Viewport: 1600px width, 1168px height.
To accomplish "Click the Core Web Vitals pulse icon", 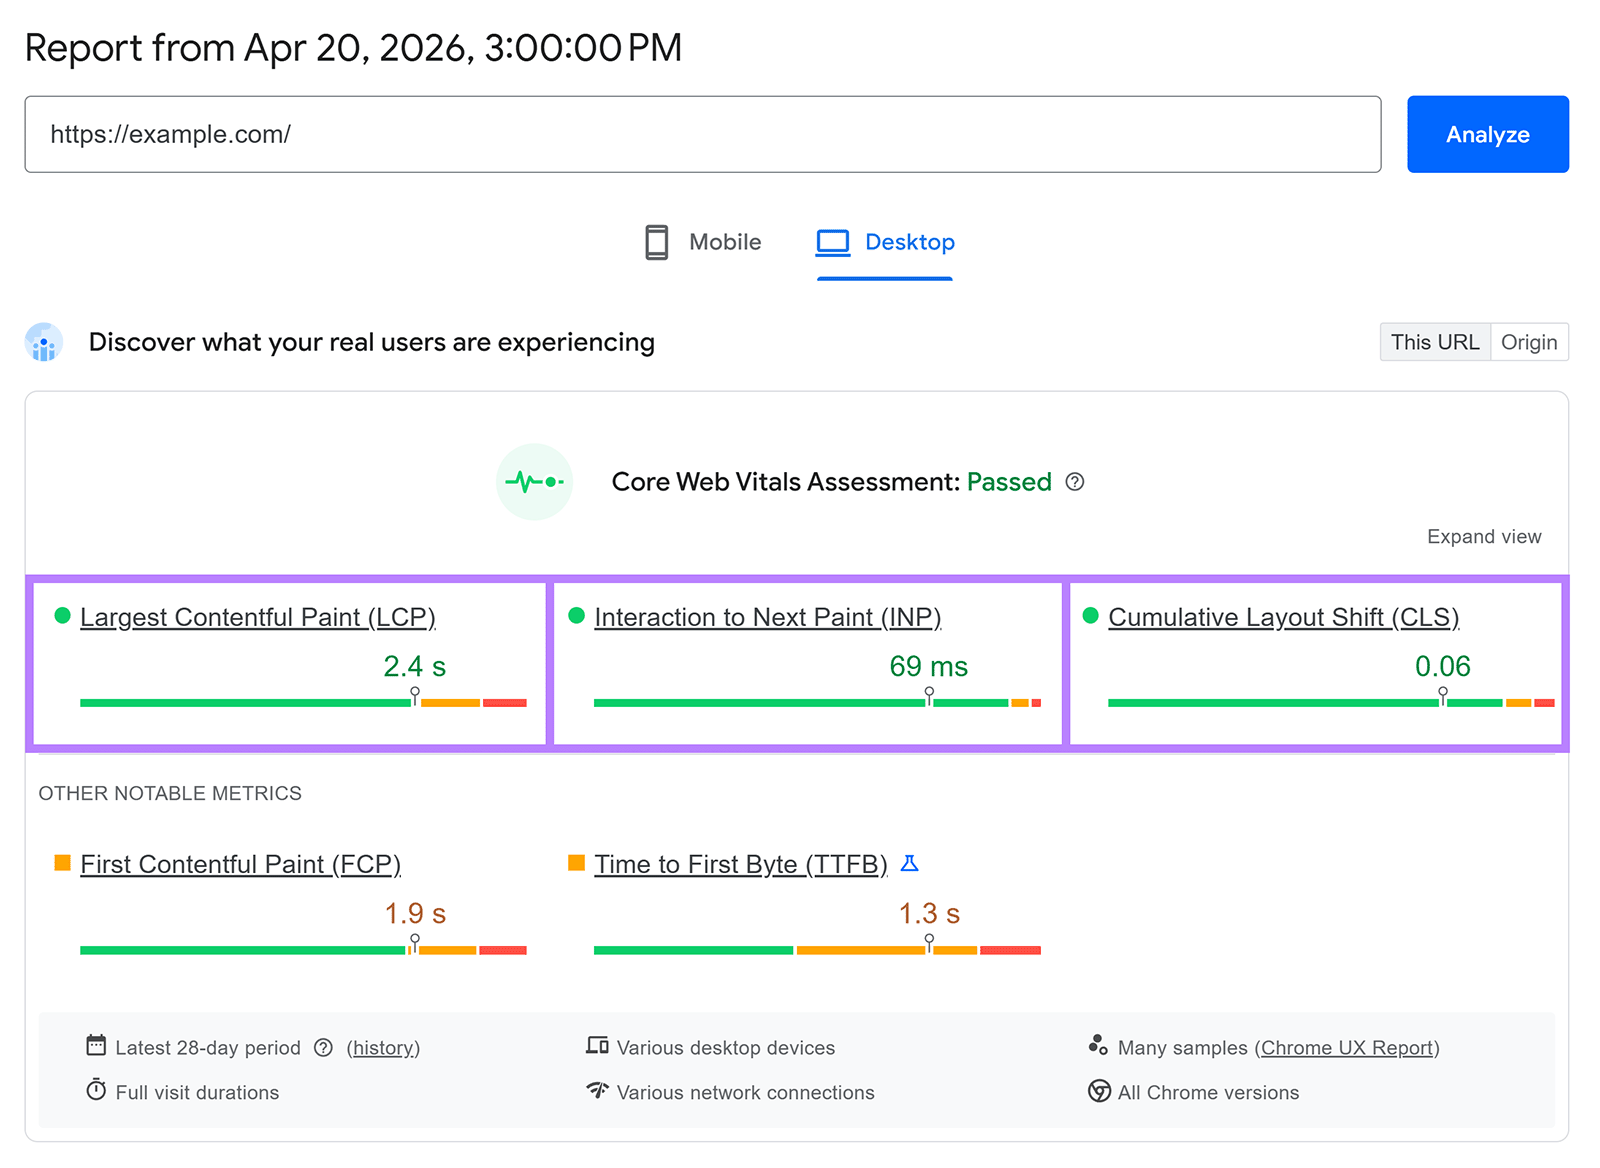I will 534,482.
